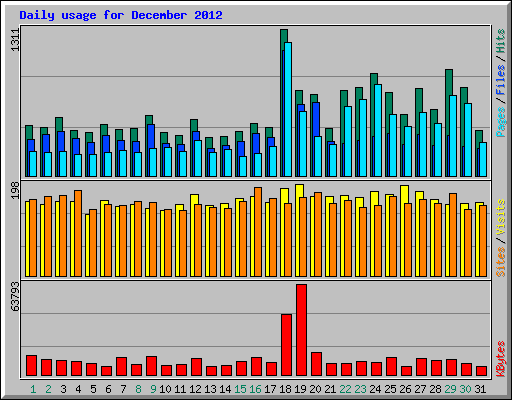The width and height of the screenshot is (512, 400).
Task: Click the cyan Pages bar for day 31
Action: (483, 159)
